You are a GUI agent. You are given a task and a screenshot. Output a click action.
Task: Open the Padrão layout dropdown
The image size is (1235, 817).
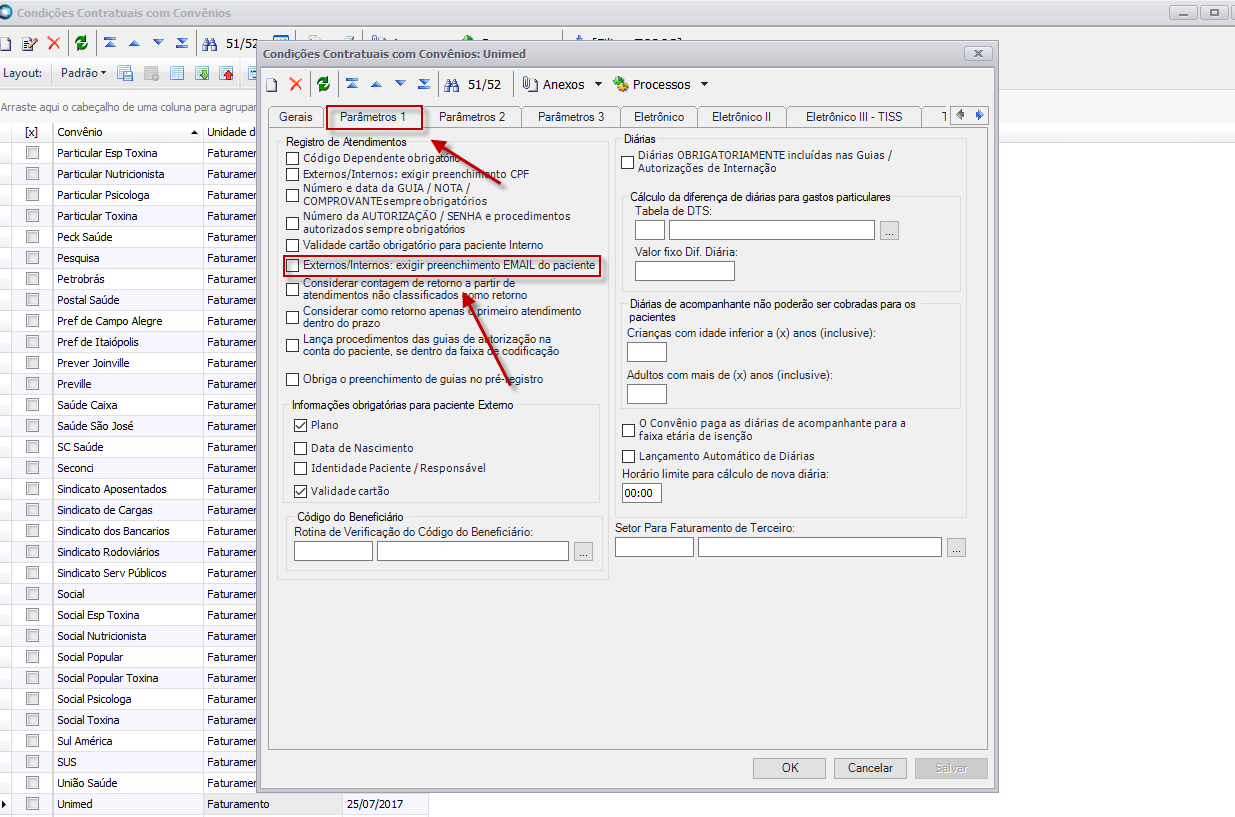[84, 73]
